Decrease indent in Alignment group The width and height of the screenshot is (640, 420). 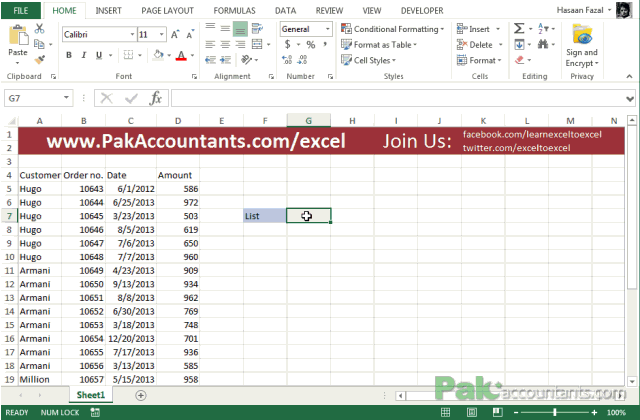pos(210,60)
